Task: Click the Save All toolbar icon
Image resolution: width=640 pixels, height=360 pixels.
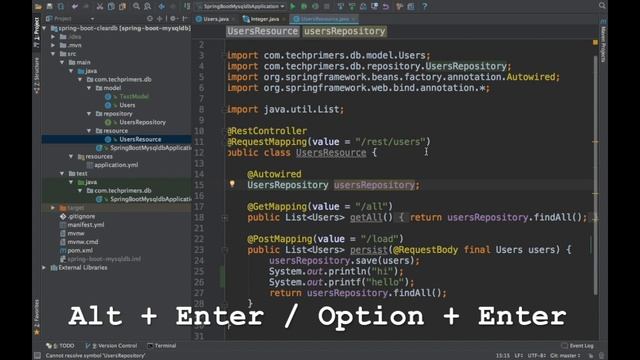Action: 49,7
